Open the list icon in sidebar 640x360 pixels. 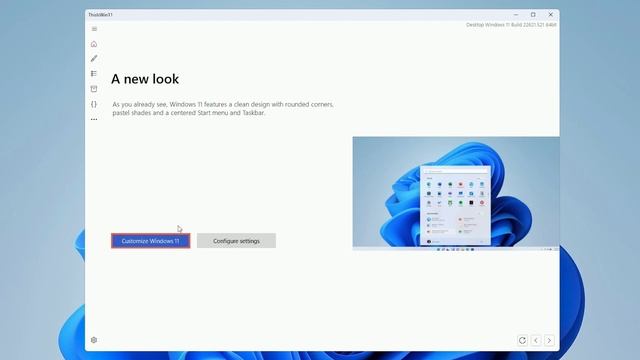(x=94, y=73)
